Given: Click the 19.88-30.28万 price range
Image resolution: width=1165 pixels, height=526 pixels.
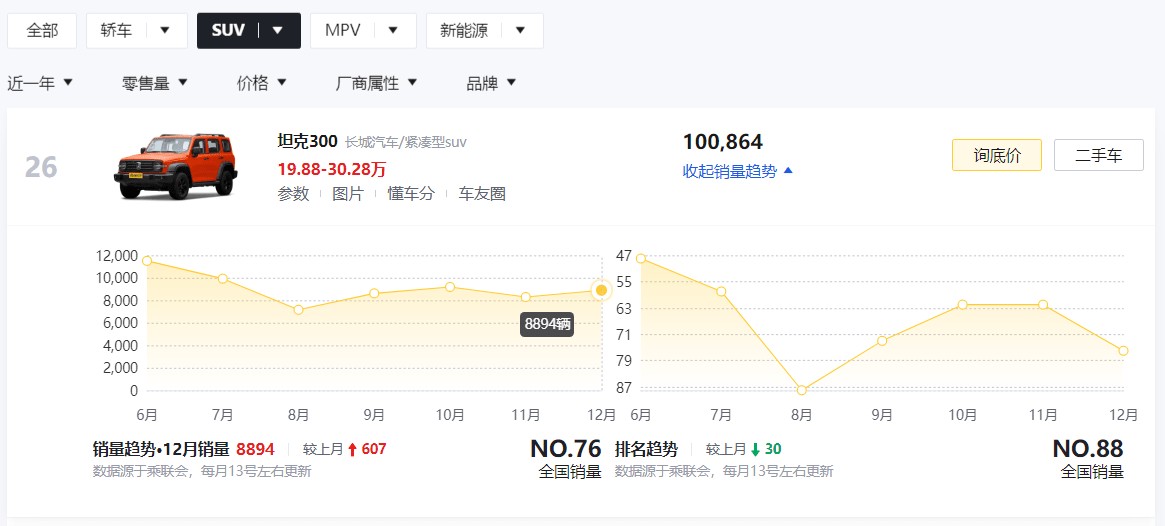Looking at the screenshot, I should [x=331, y=169].
